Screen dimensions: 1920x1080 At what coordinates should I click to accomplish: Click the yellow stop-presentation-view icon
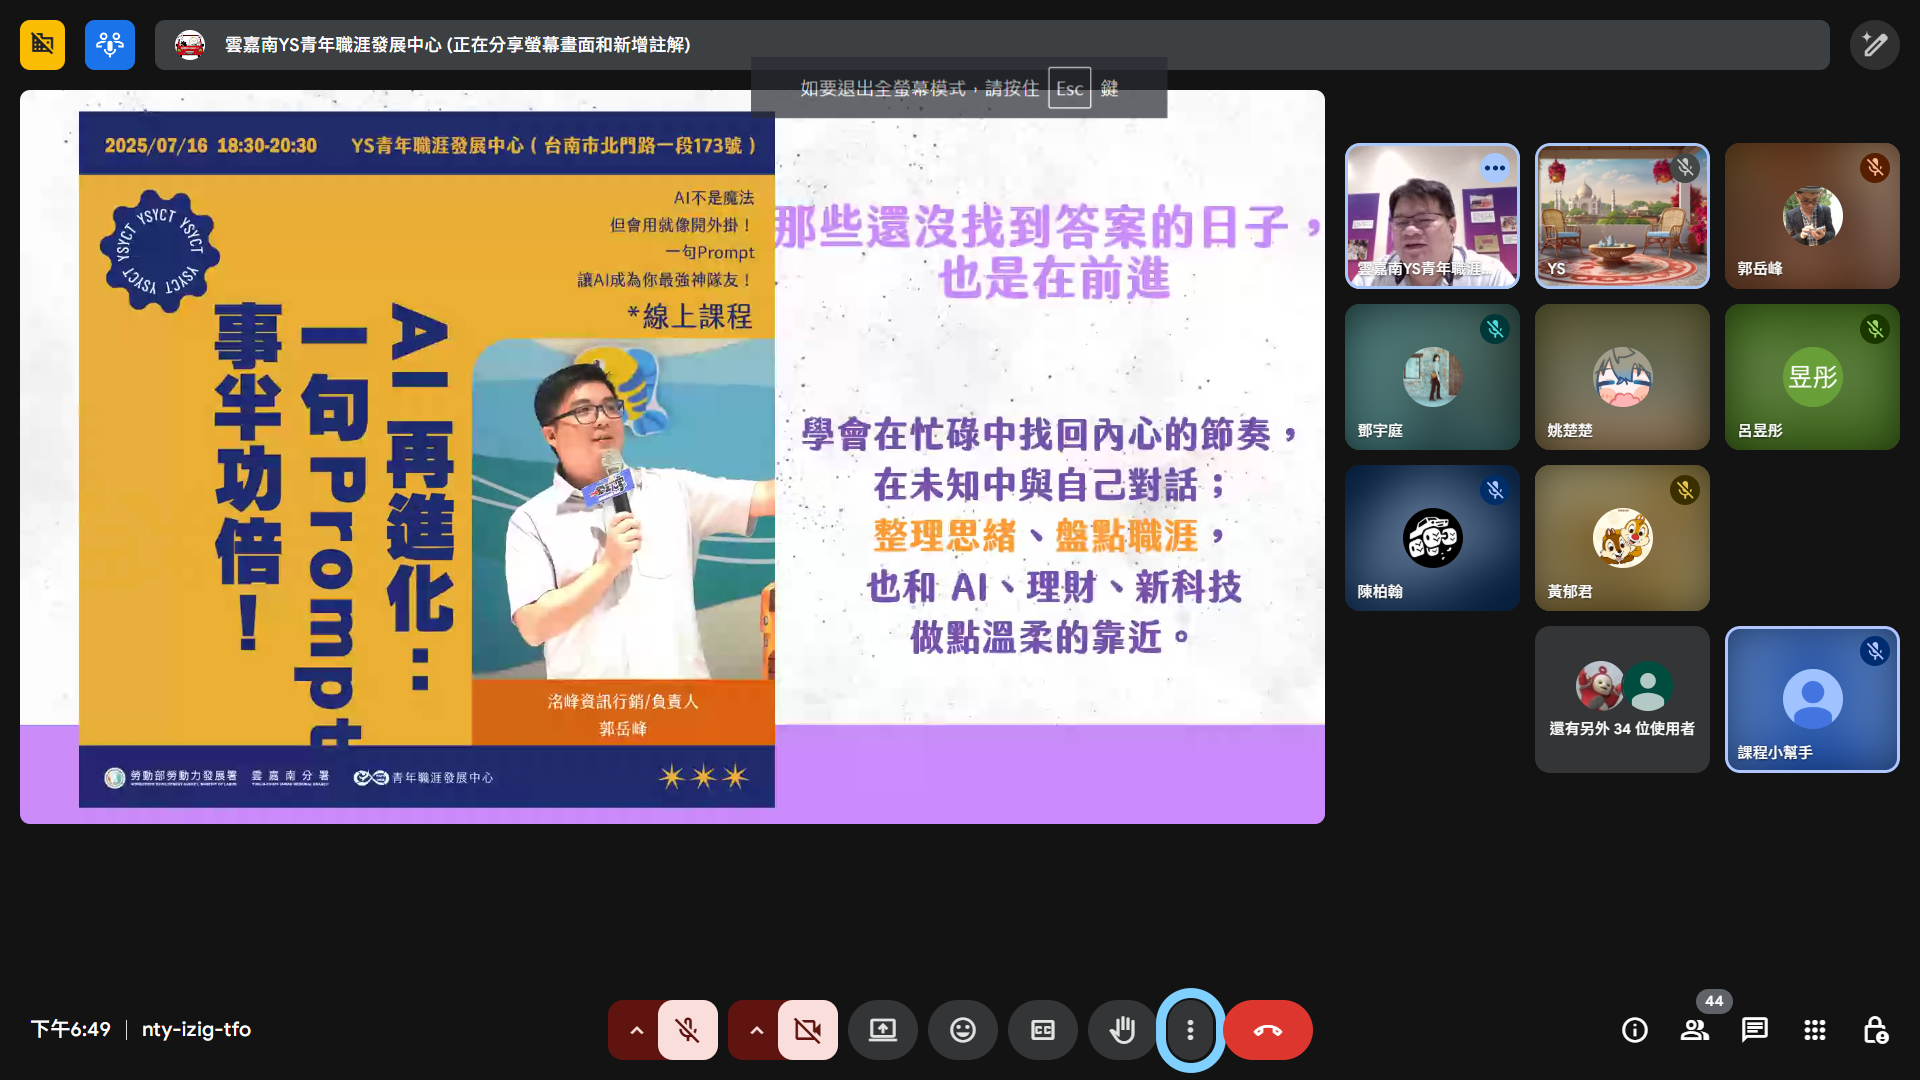point(42,45)
